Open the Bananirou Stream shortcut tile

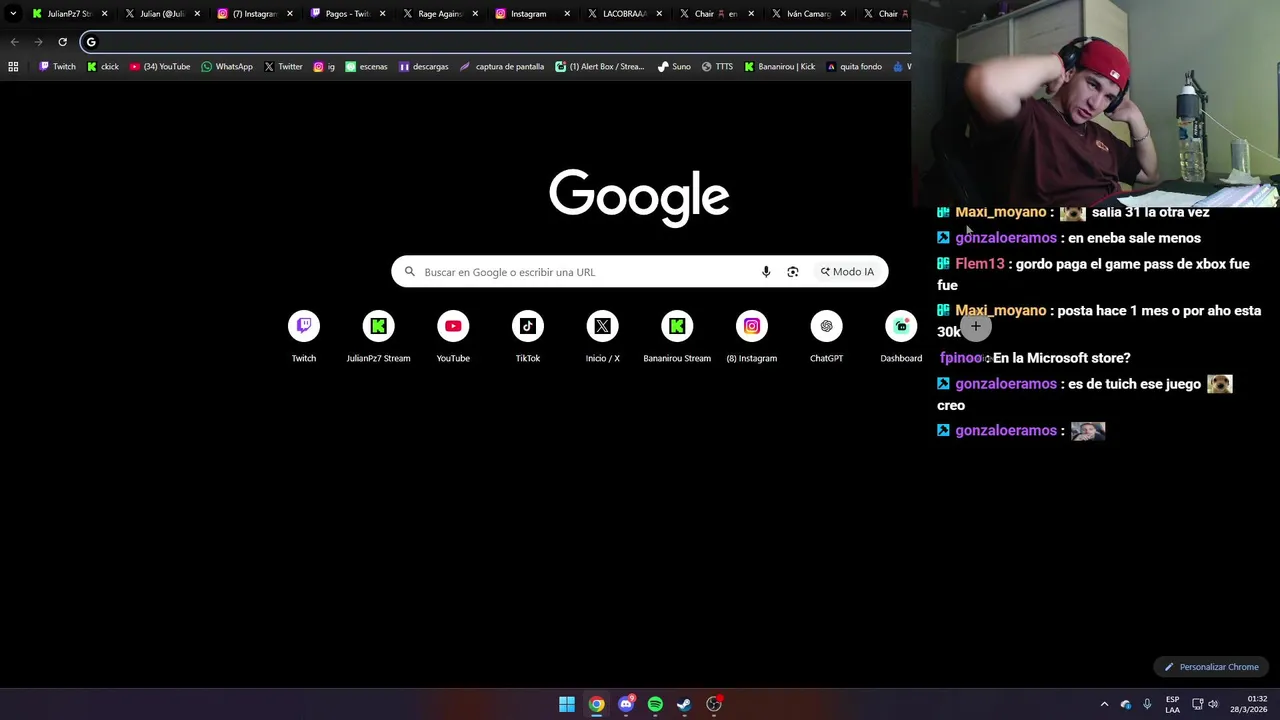point(677,337)
